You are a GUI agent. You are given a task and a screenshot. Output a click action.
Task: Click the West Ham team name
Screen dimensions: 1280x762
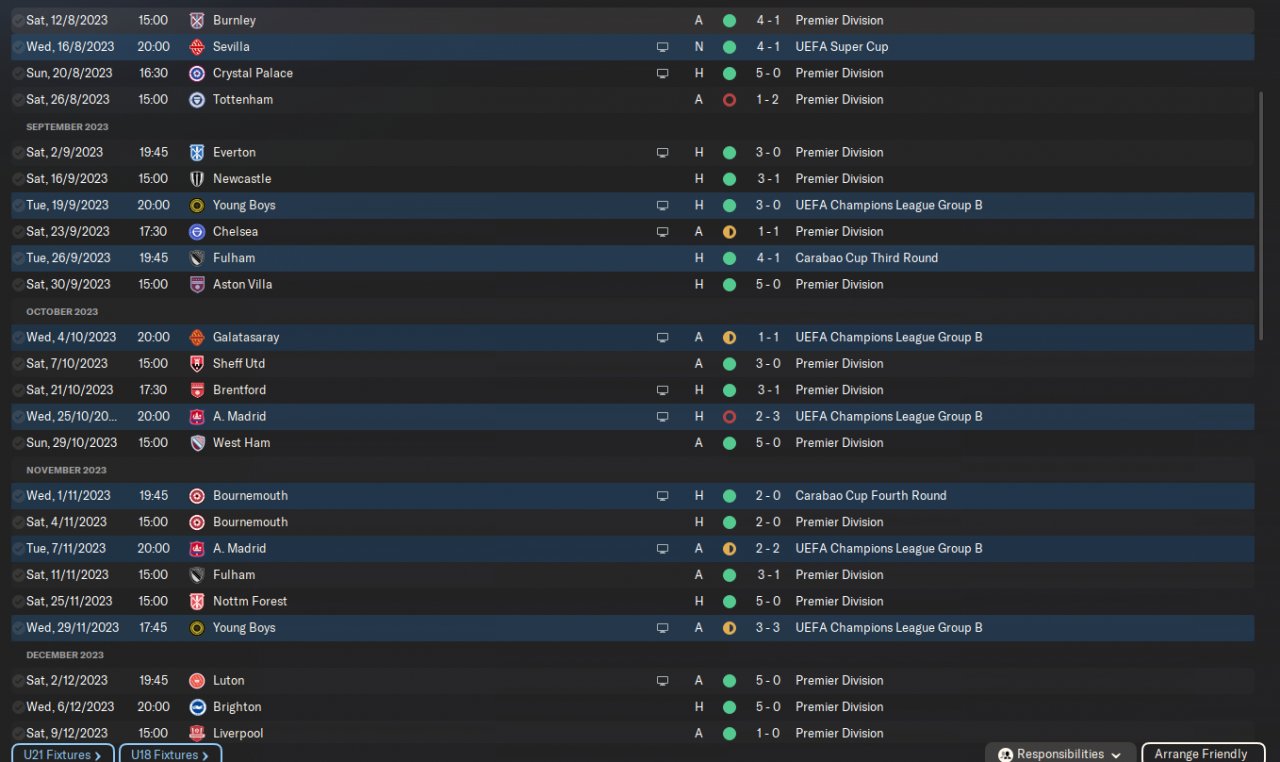click(241, 443)
